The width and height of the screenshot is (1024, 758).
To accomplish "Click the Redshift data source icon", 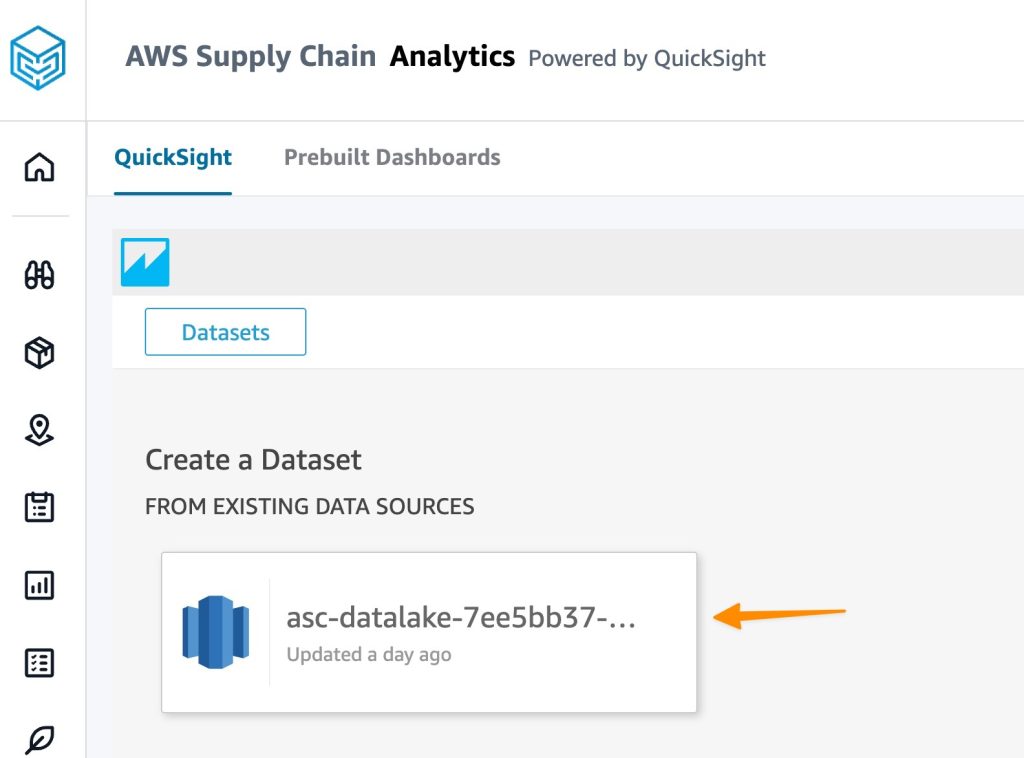I will 216,632.
